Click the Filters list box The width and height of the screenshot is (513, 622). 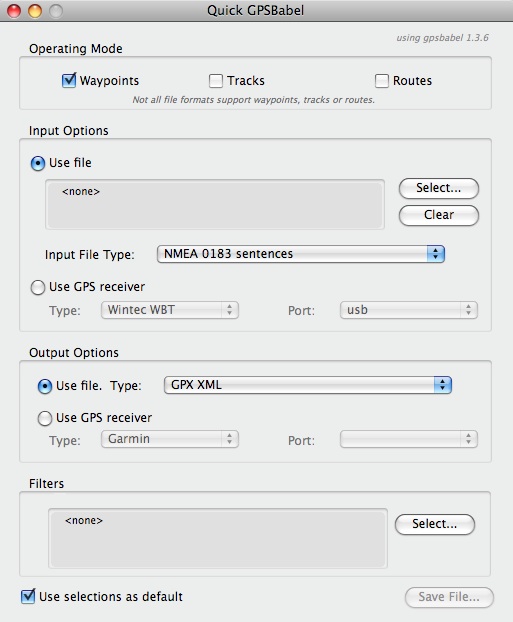[218, 538]
